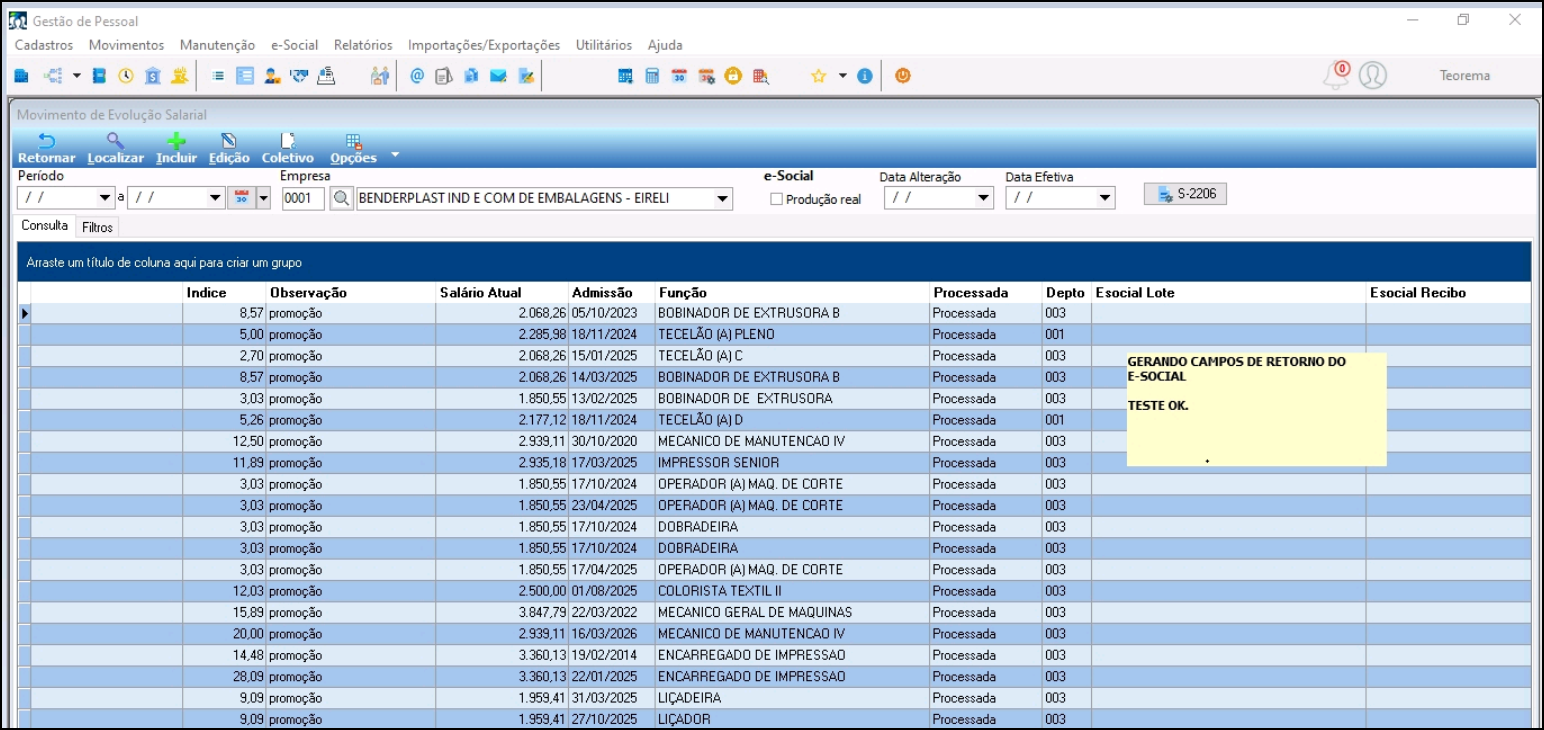The image size is (1544, 730).
Task: Open the e-Social menu
Action: click(x=294, y=45)
